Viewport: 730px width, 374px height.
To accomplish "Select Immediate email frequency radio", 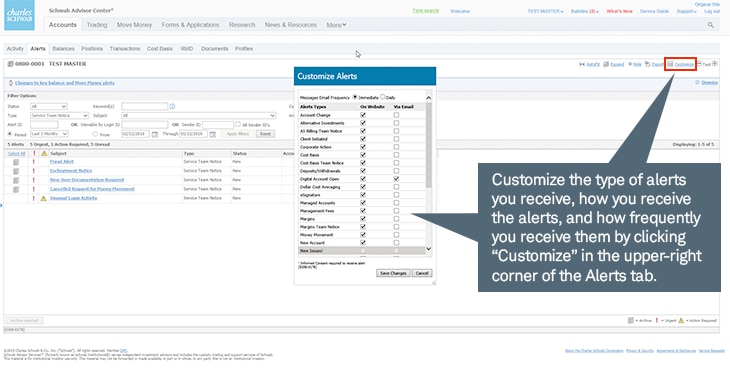I will 355,97.
